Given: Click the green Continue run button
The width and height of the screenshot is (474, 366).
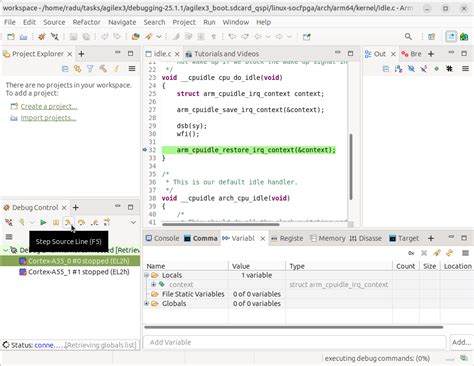Looking at the screenshot, I should click(43, 222).
